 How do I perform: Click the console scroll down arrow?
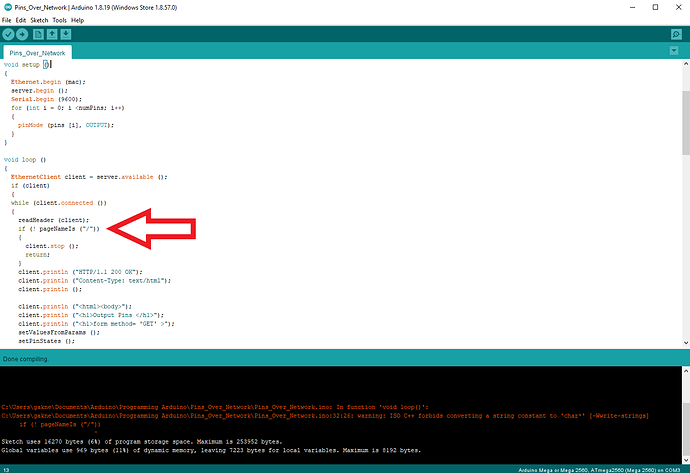point(686,460)
